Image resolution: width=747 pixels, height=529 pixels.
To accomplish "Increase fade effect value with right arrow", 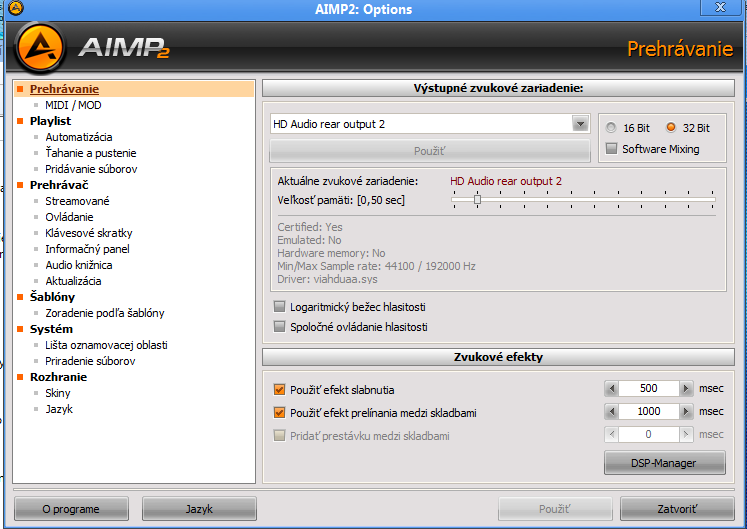I will (x=686, y=388).
